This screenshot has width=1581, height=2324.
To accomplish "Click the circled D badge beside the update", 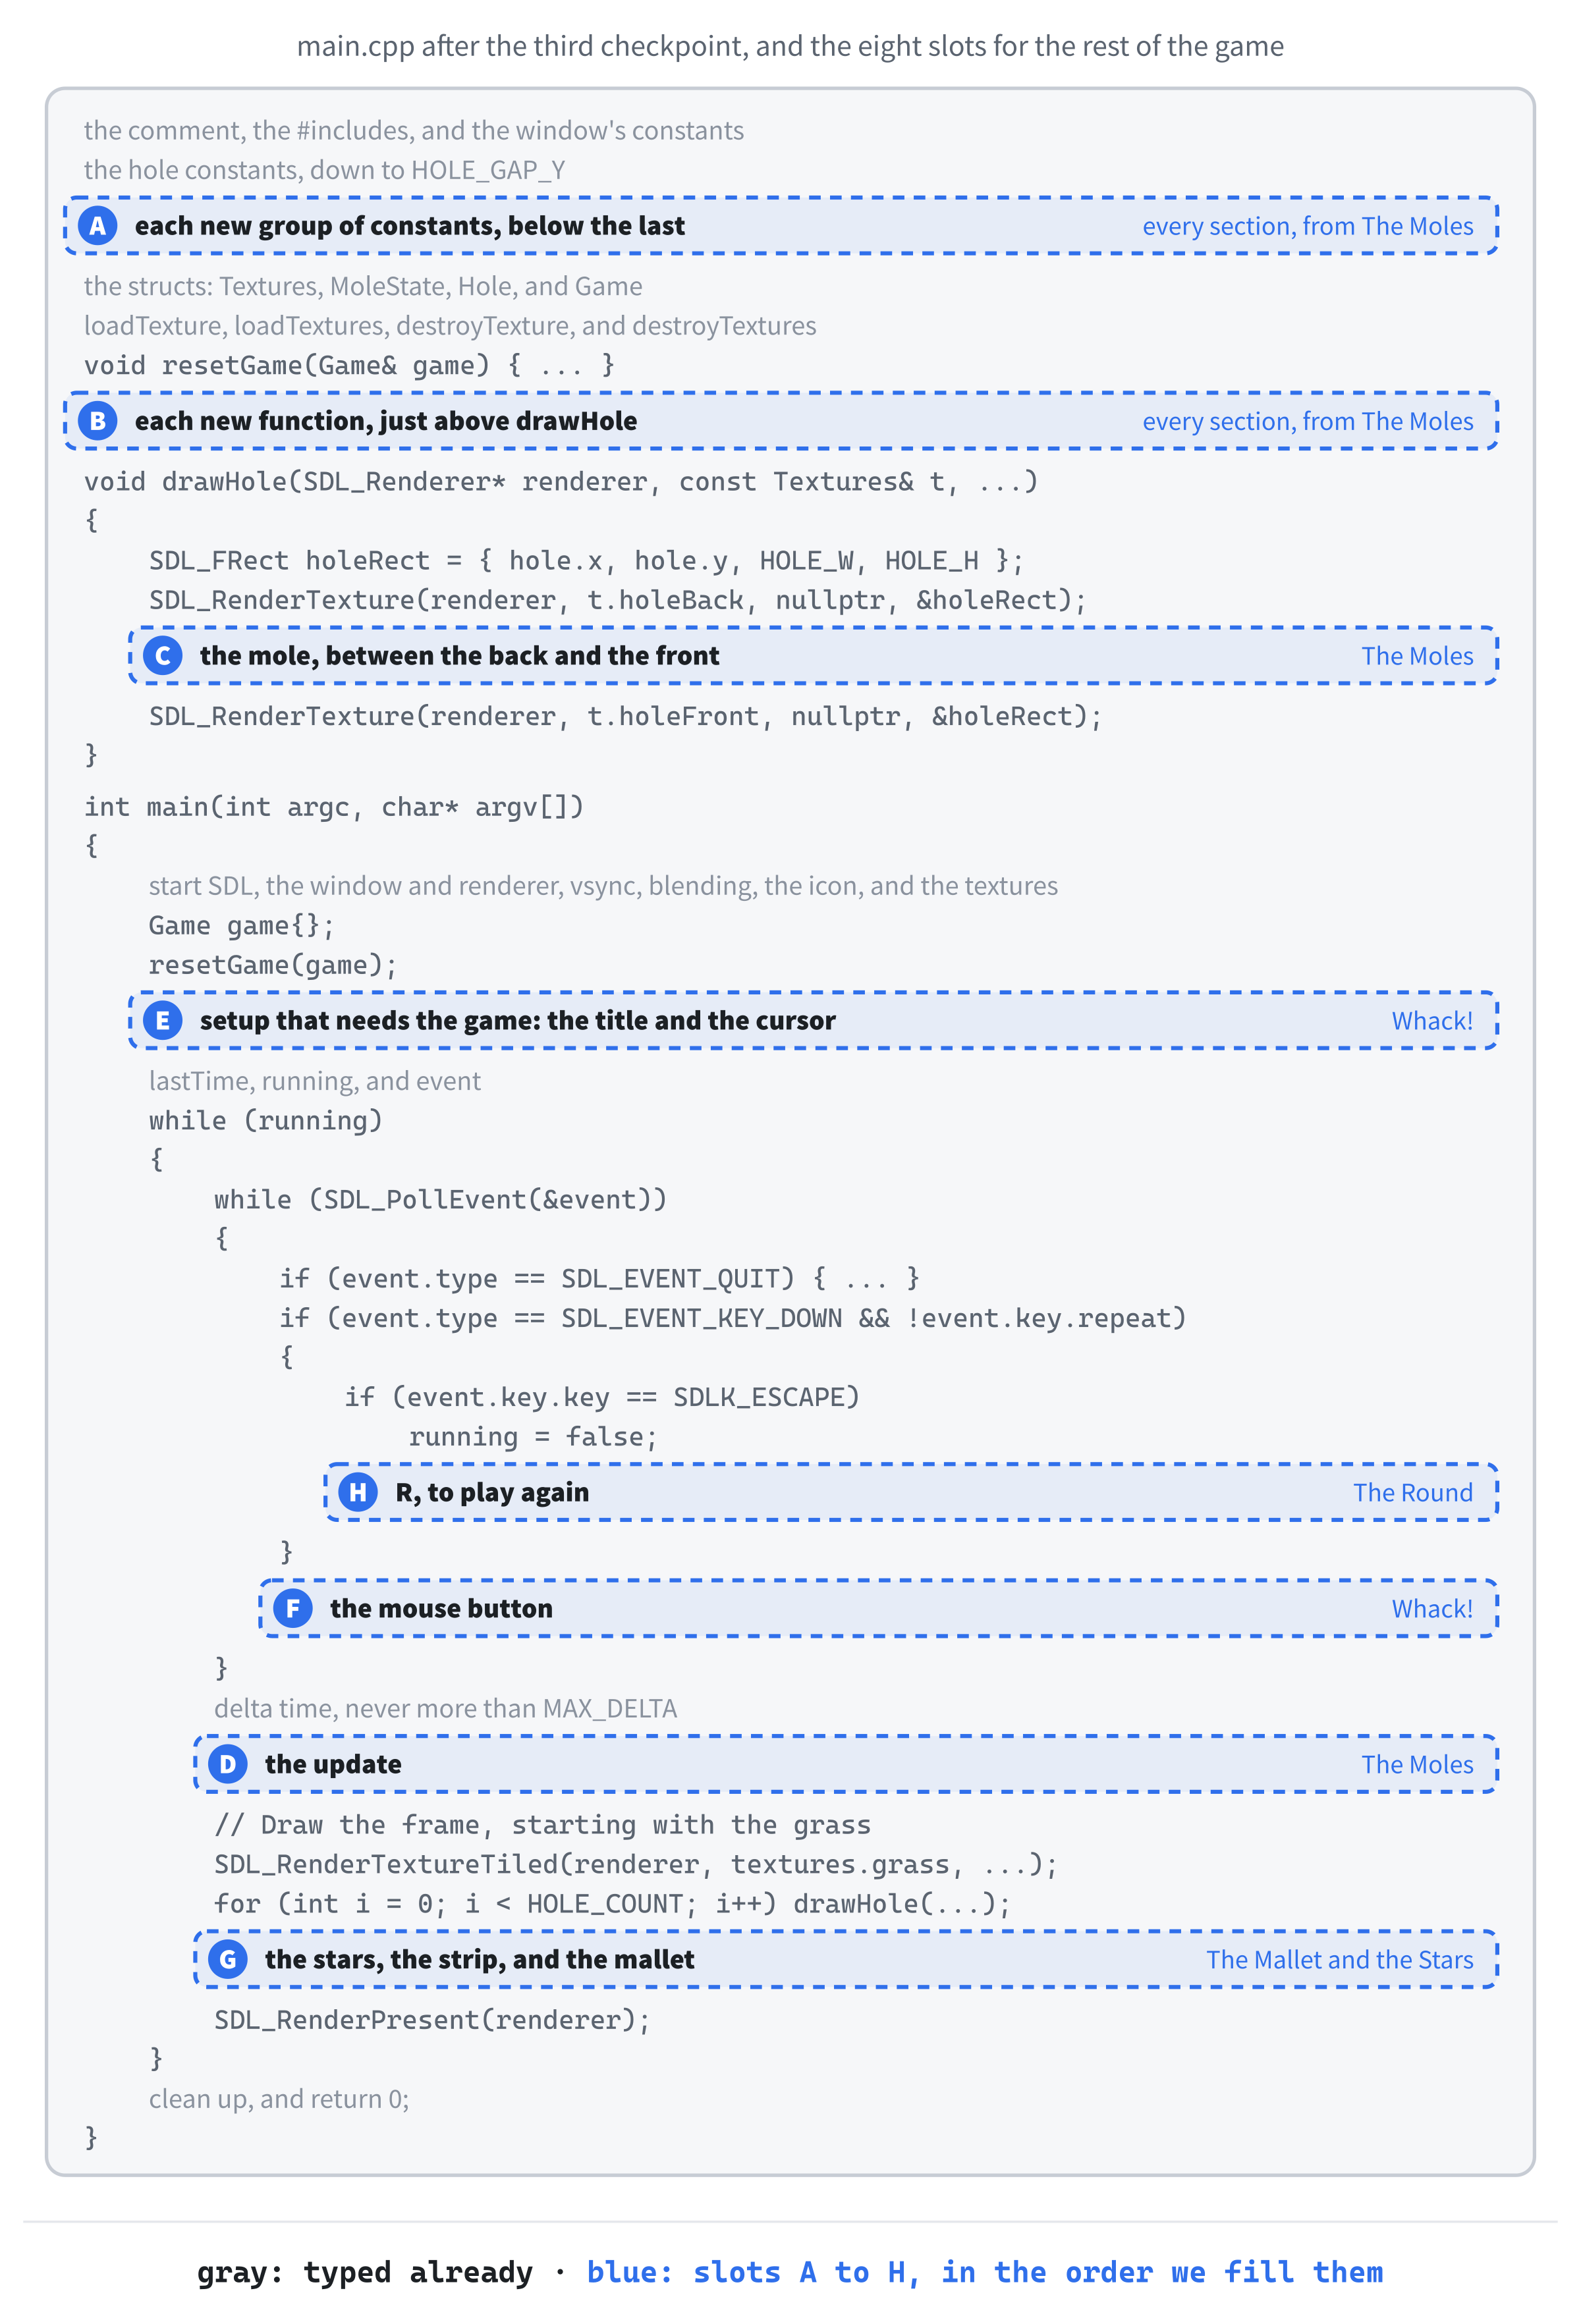I will (x=228, y=1764).
